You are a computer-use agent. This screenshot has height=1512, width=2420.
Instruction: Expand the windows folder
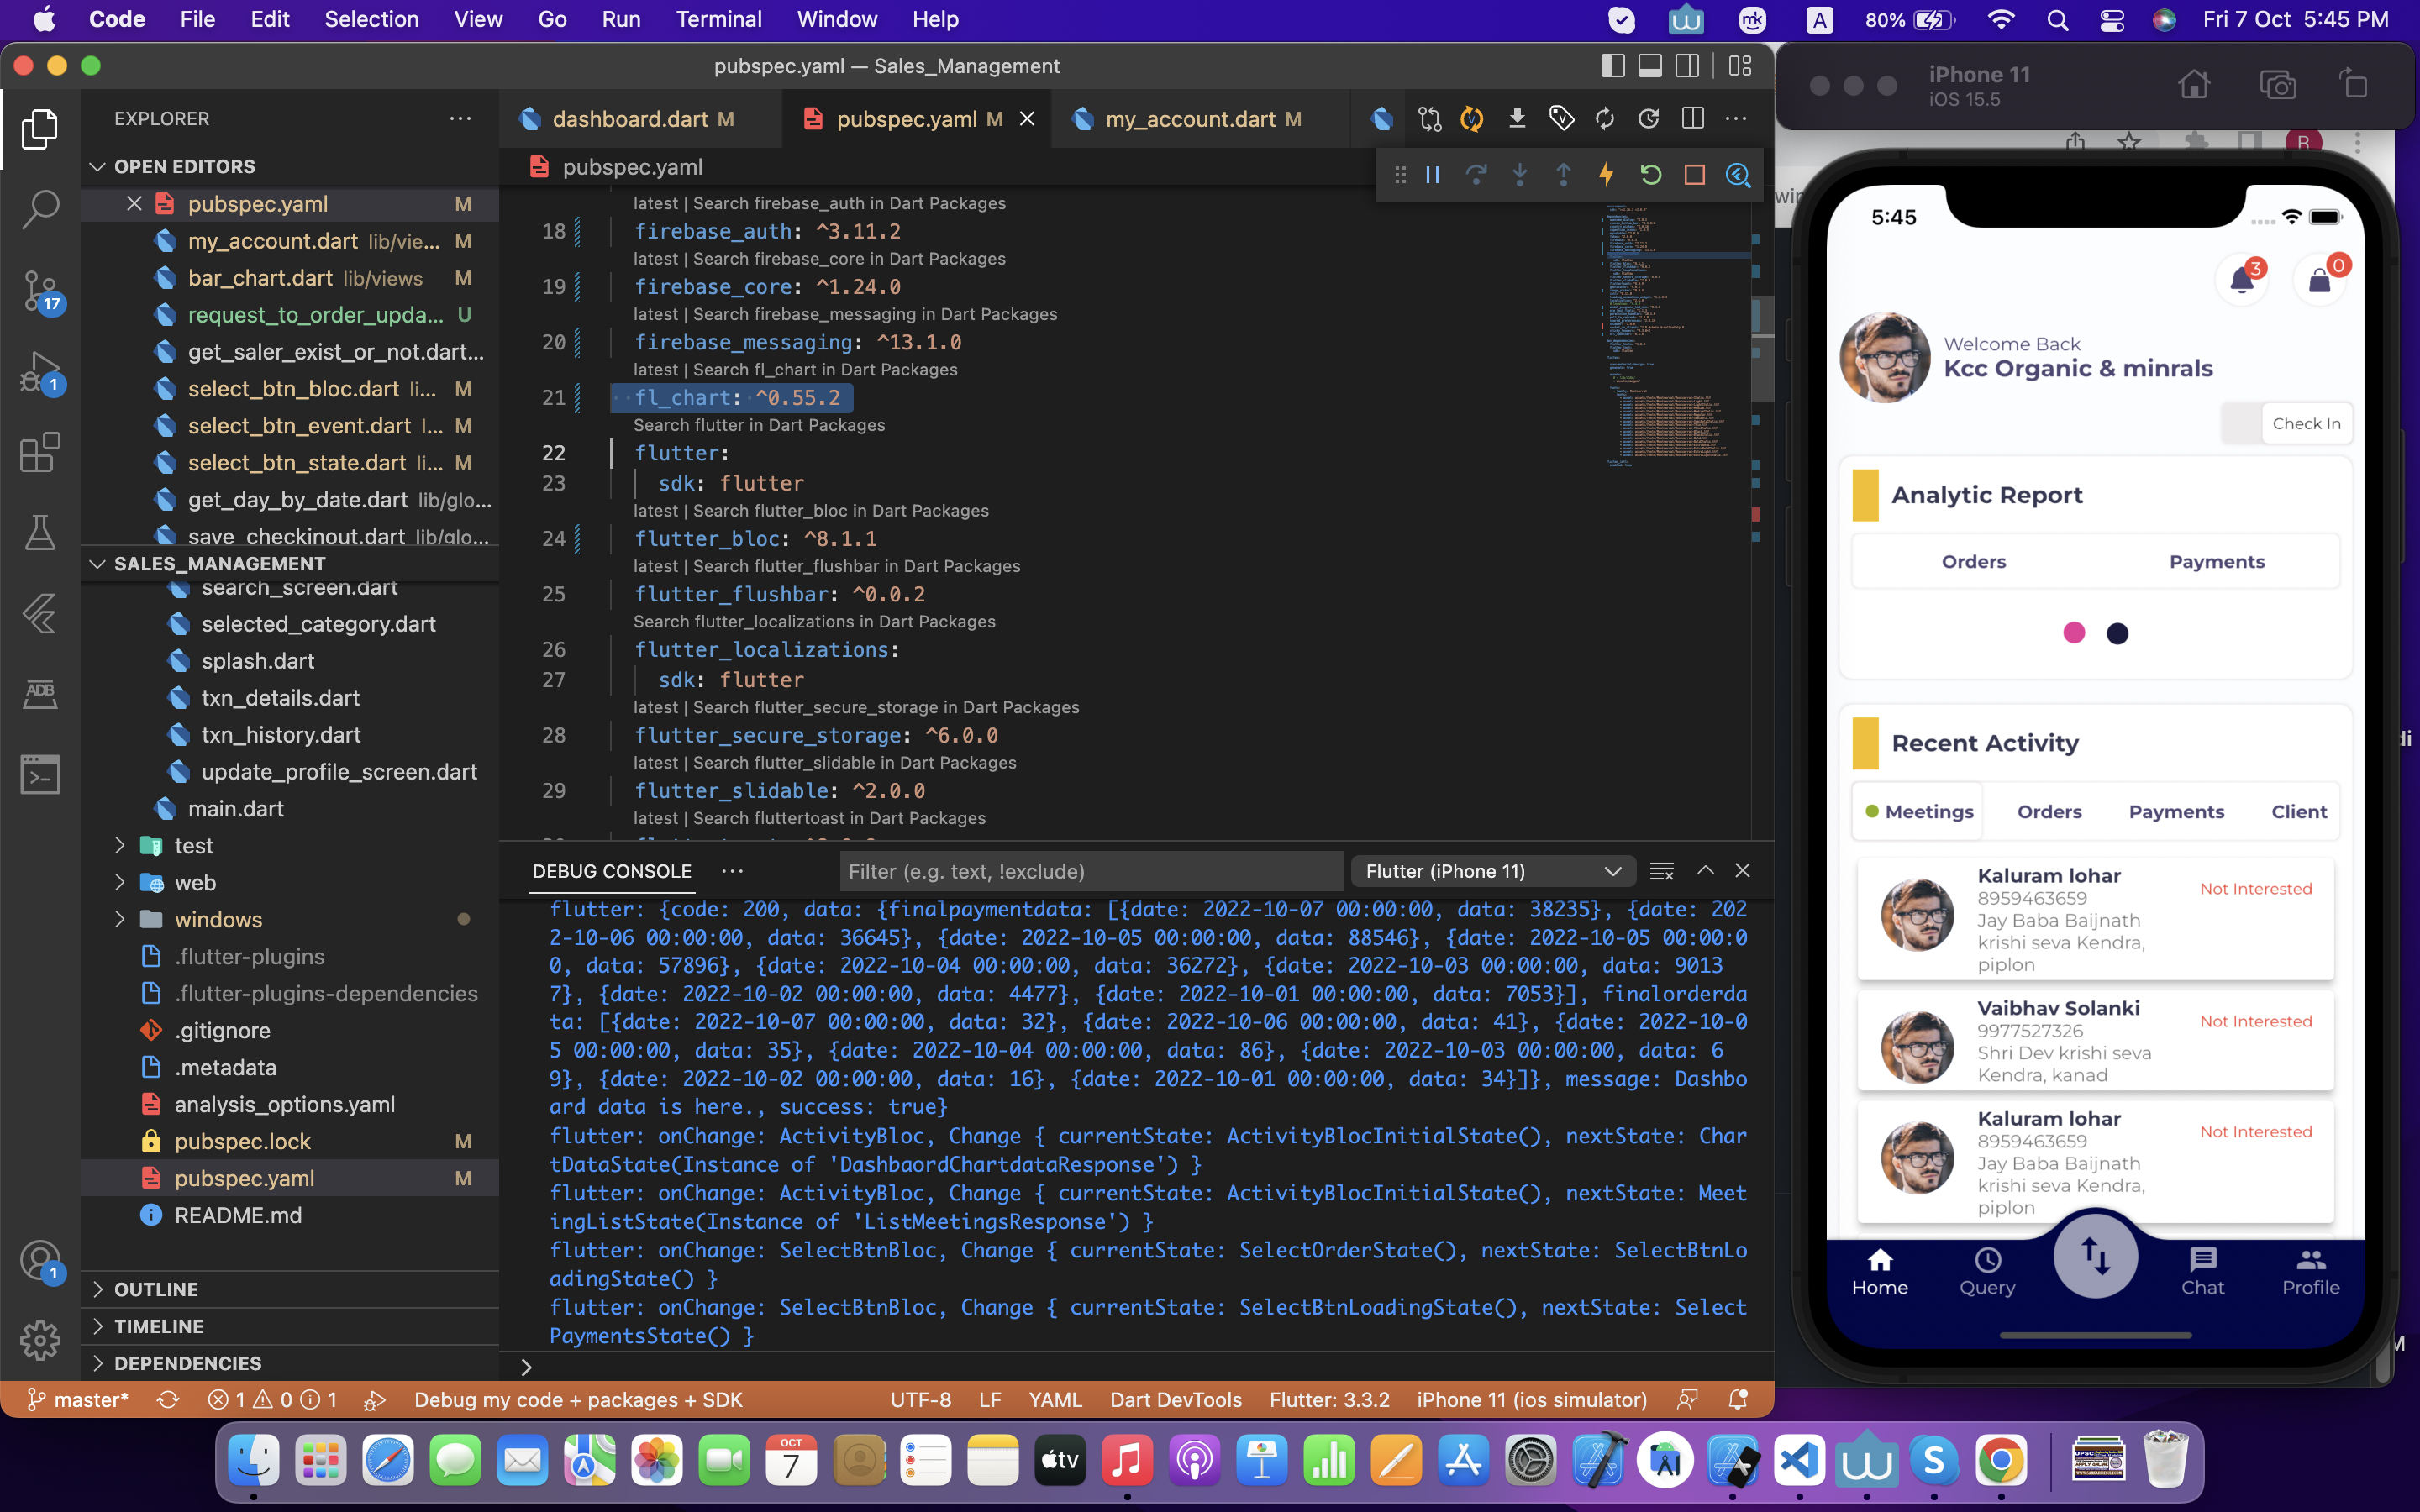coord(218,920)
